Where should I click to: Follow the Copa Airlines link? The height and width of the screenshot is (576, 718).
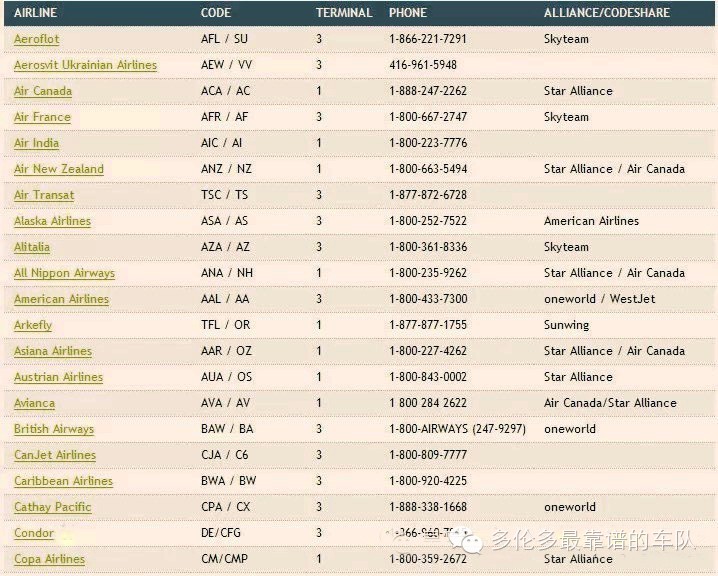click(49, 560)
